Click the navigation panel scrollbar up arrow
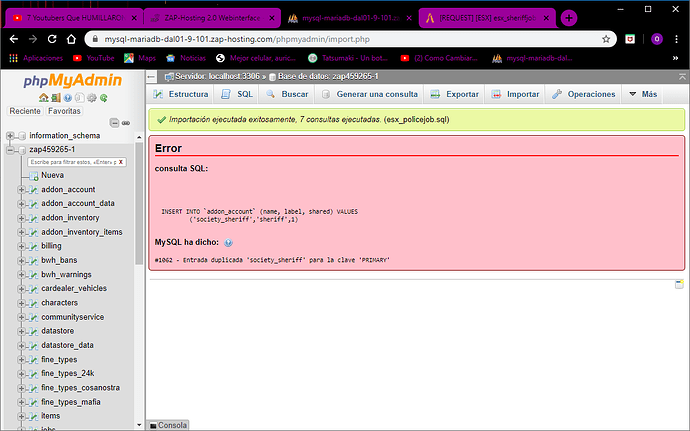This screenshot has width=690, height=431. point(139,137)
